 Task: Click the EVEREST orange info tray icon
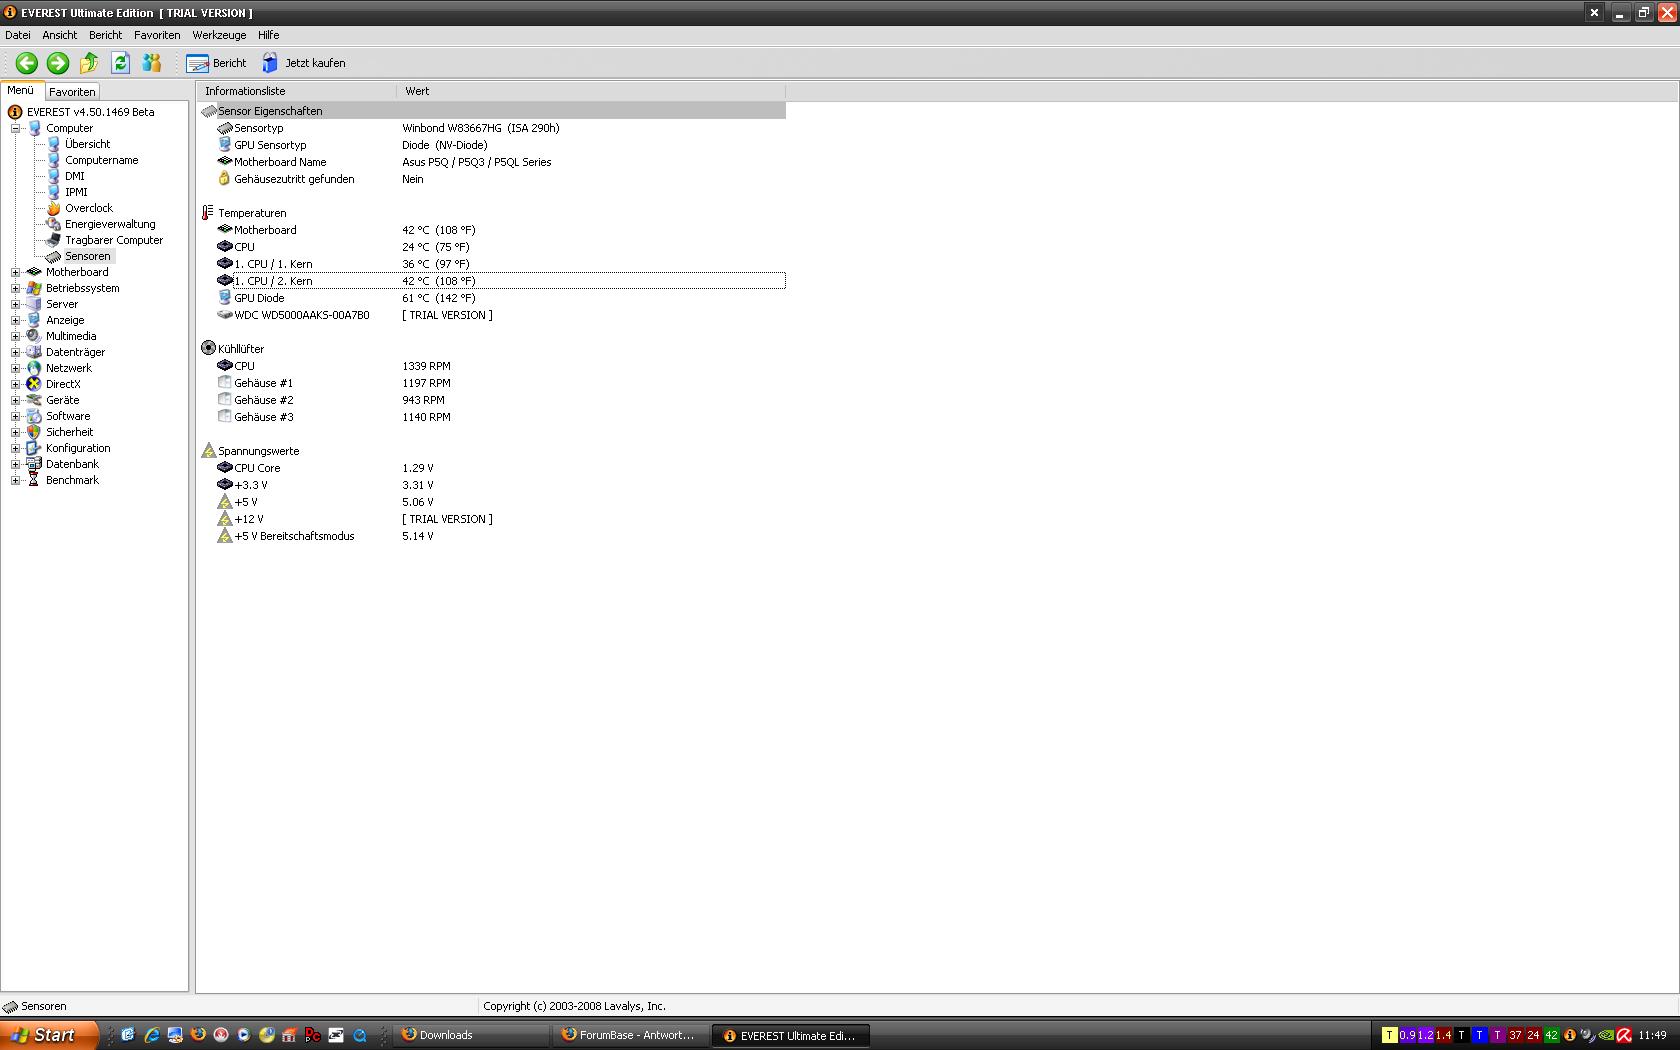tap(1570, 1035)
